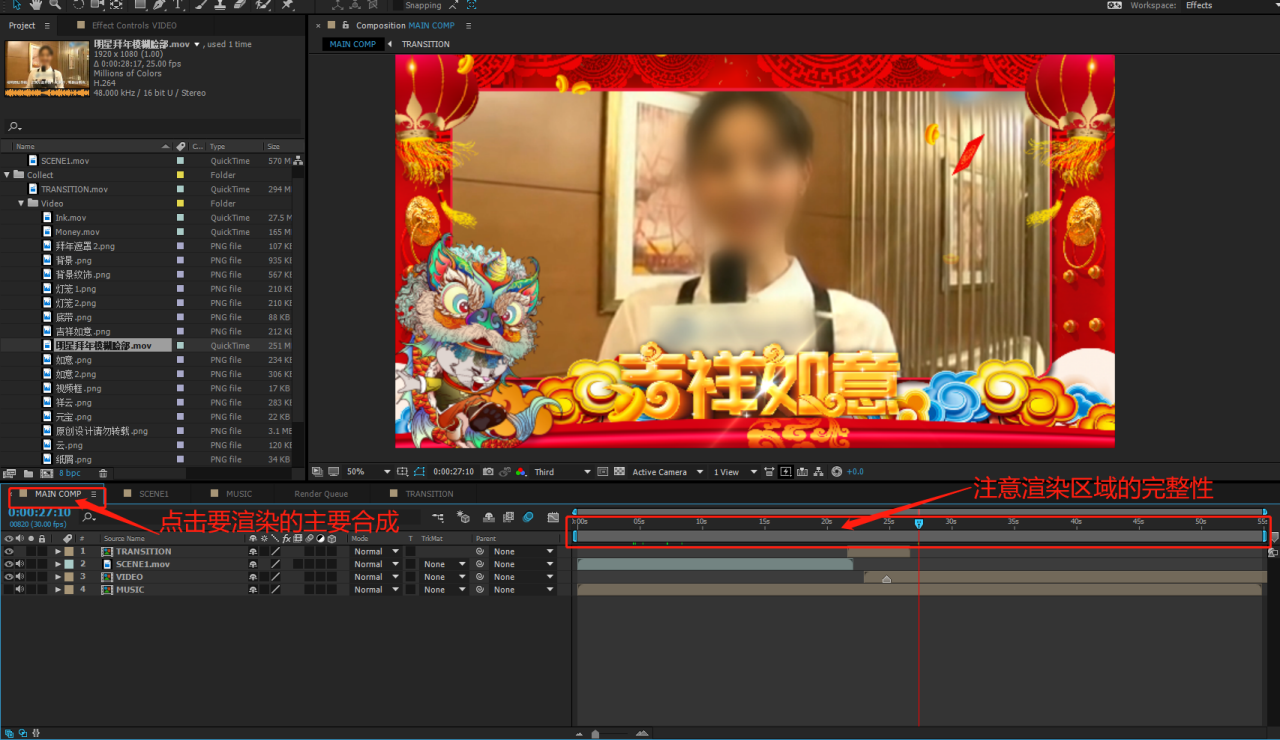Toggle hide shy layers icon
The width and height of the screenshot is (1280, 740).
[x=489, y=517]
